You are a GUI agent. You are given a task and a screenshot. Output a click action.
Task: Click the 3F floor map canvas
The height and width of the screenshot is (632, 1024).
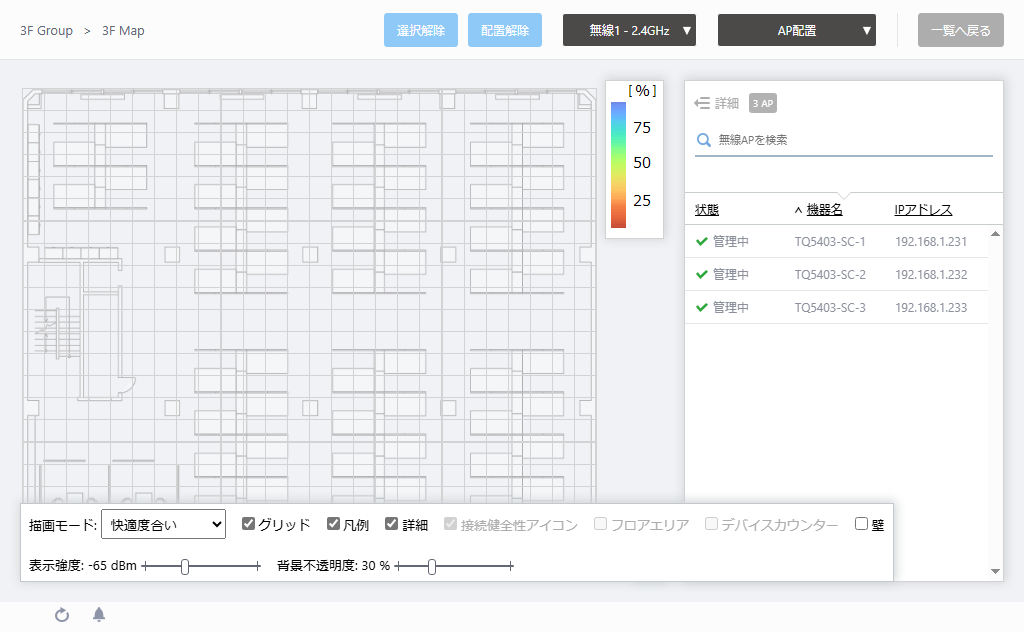[309, 295]
